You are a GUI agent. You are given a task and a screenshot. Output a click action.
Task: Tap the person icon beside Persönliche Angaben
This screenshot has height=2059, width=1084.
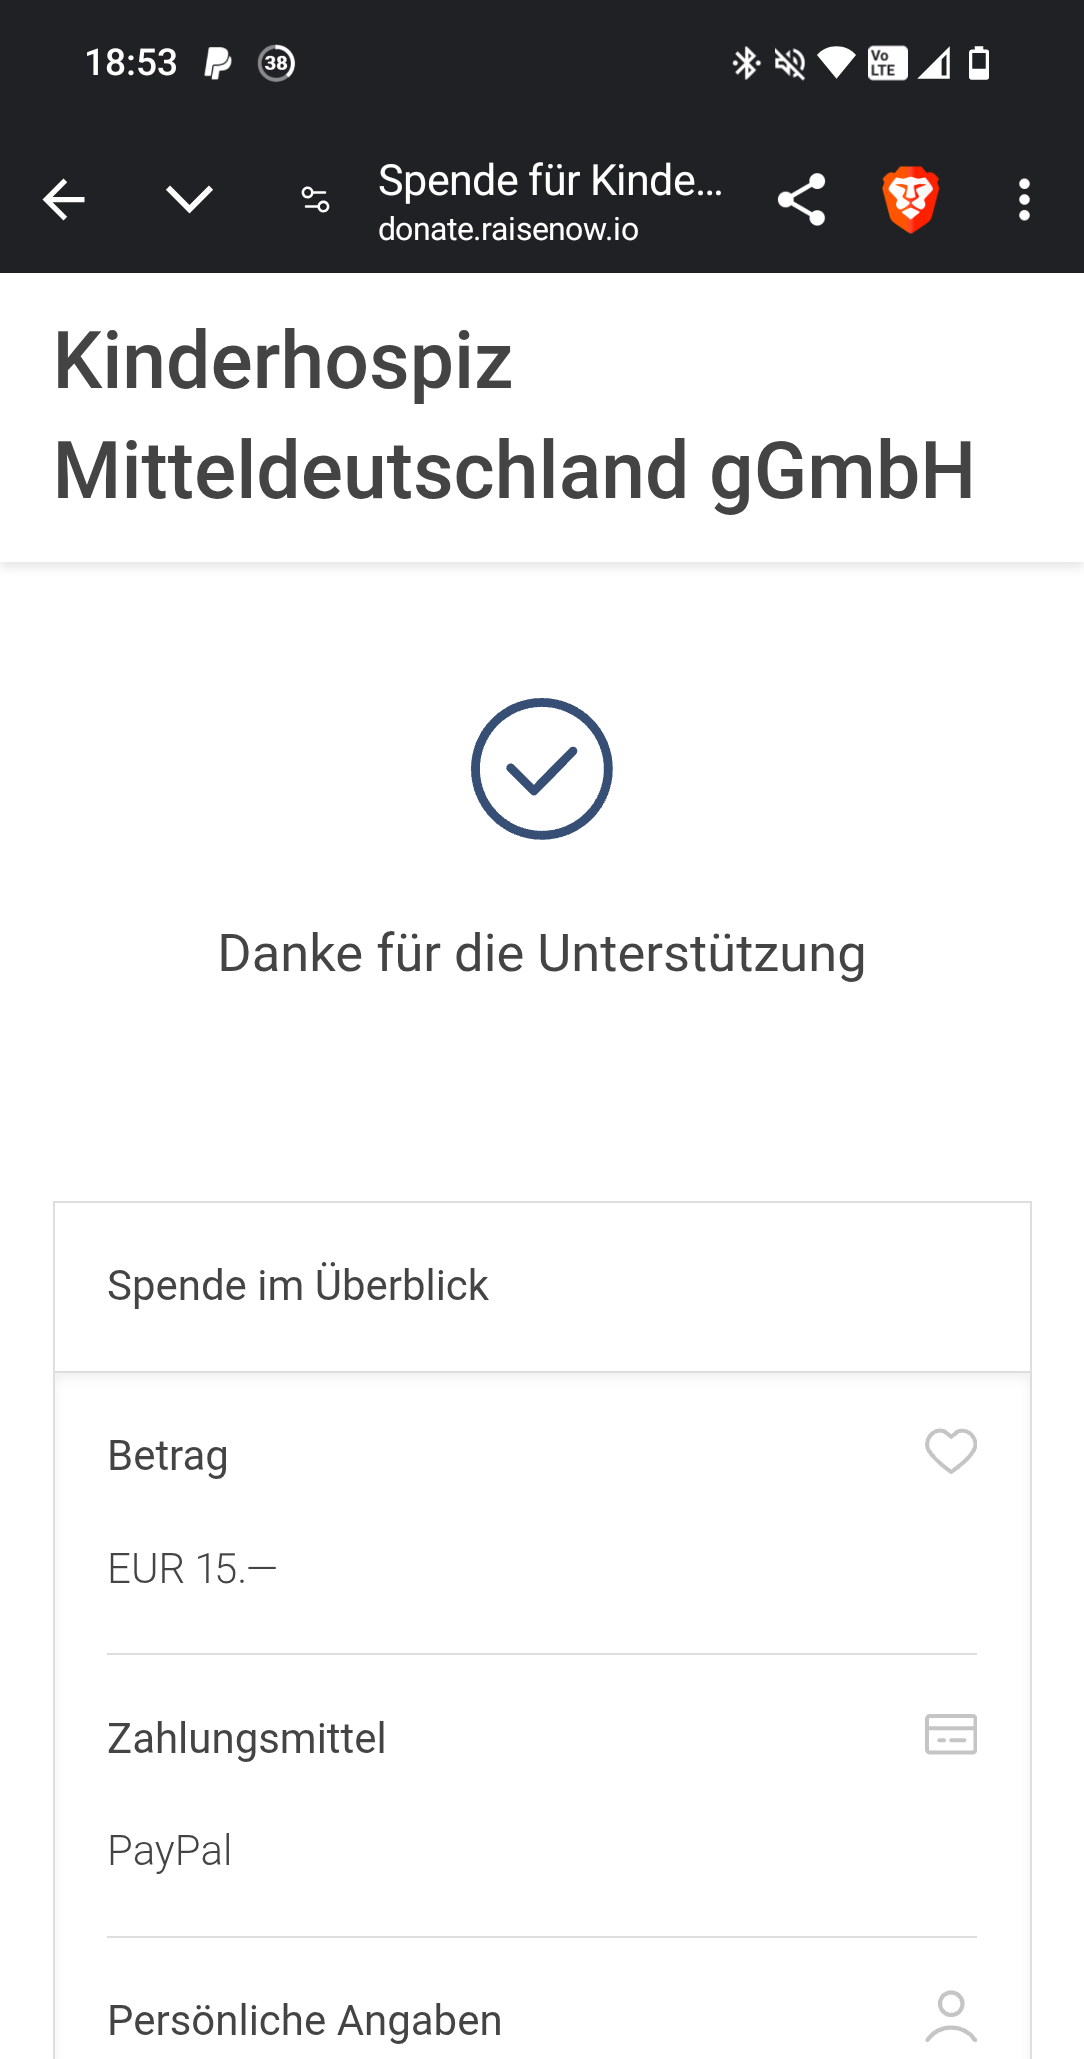pyautogui.click(x=950, y=2016)
